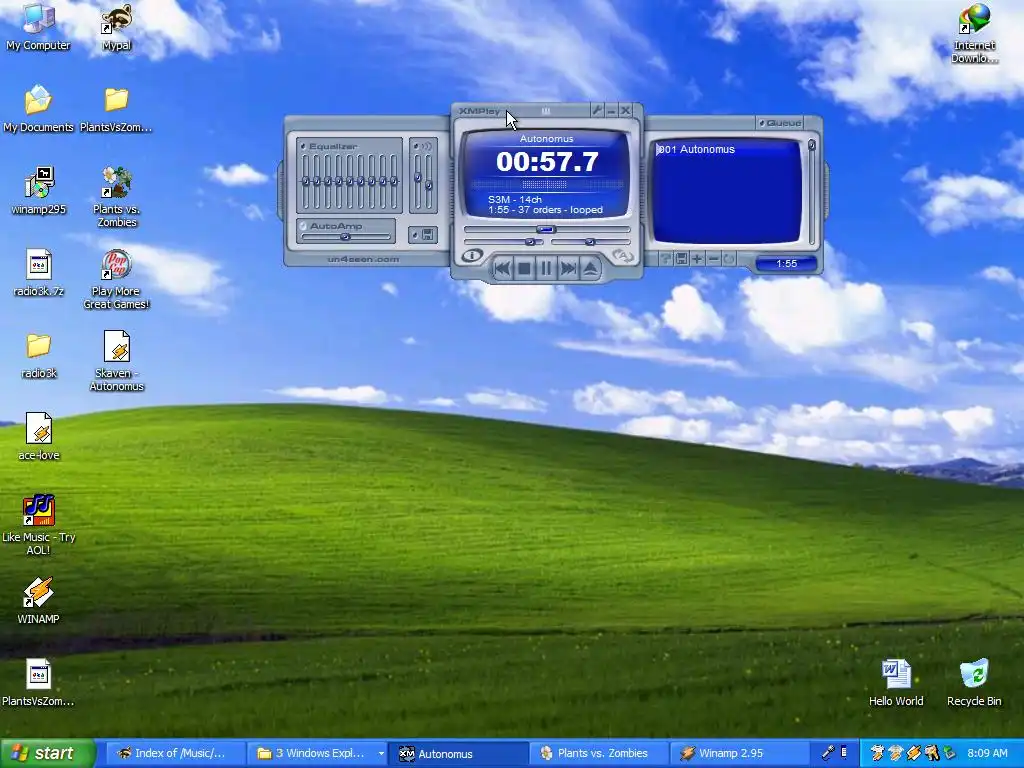1024x768 pixels.
Task: Open the Windows start menu
Action: coord(48,753)
